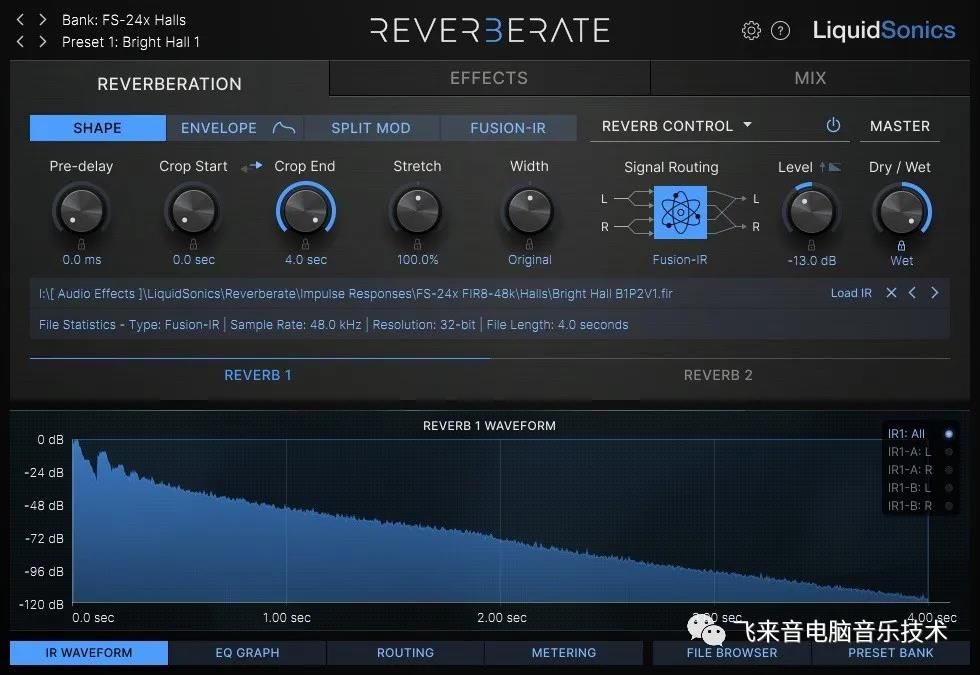
Task: Open the help question mark icon
Action: (781, 30)
